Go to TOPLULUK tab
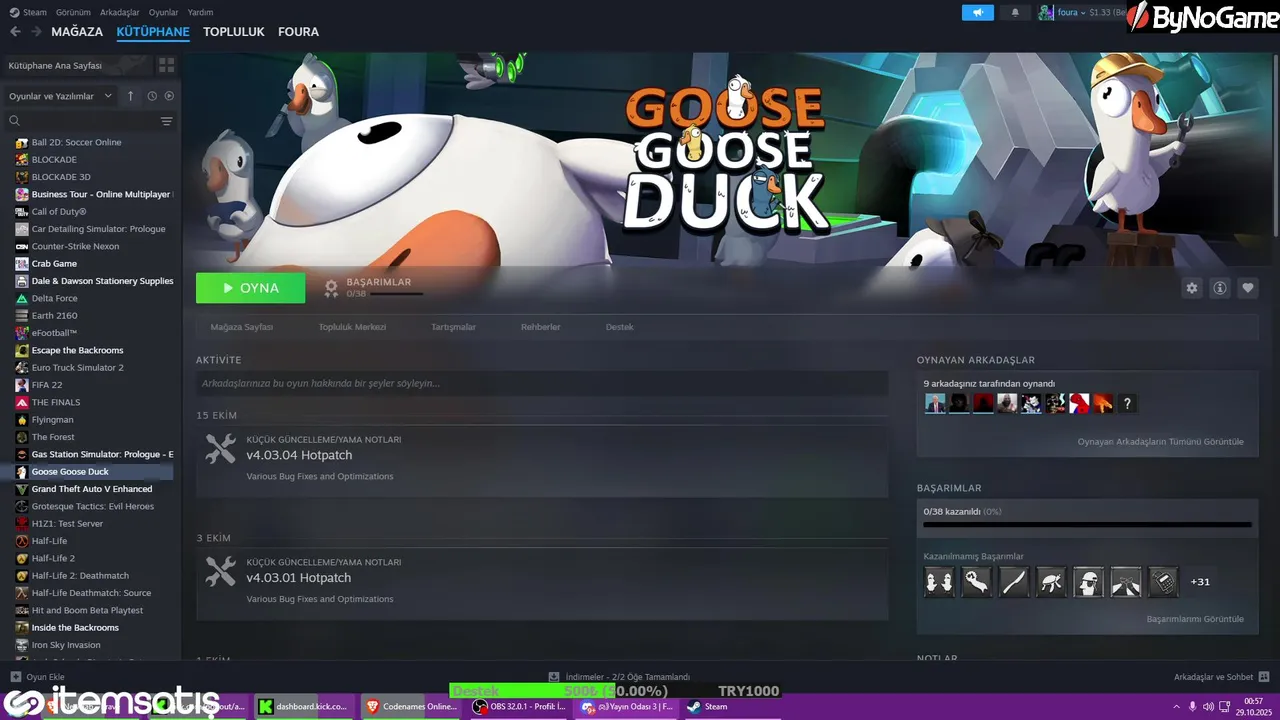Screen dimensions: 1280x720 [x=234, y=32]
